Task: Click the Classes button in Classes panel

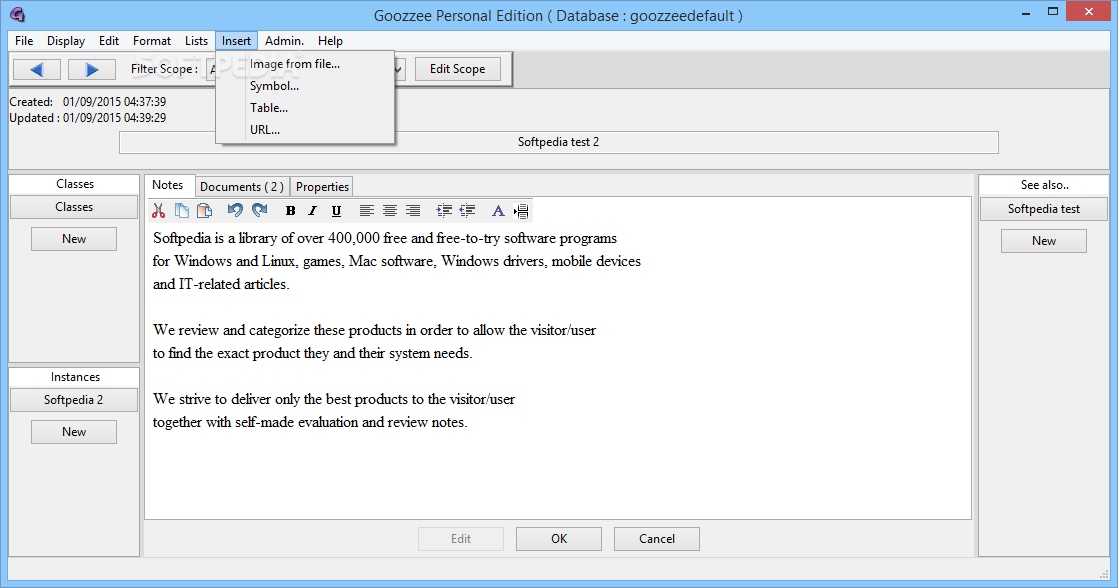Action: pyautogui.click(x=74, y=207)
